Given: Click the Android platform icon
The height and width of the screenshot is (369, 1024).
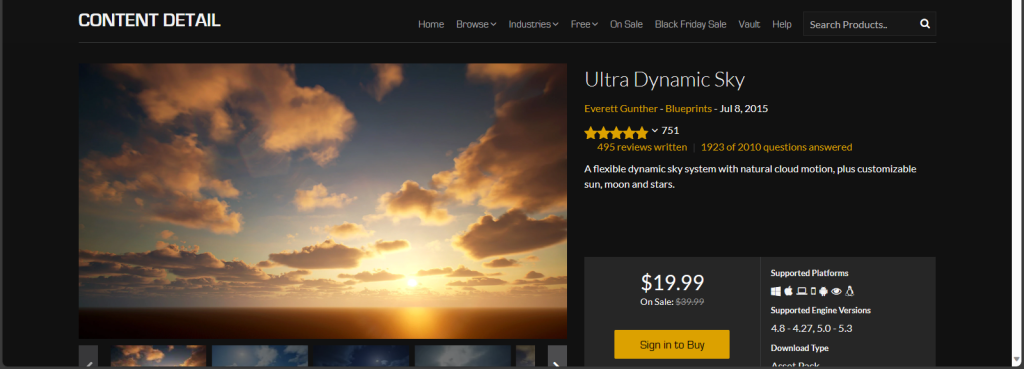Looking at the screenshot, I should pos(823,291).
